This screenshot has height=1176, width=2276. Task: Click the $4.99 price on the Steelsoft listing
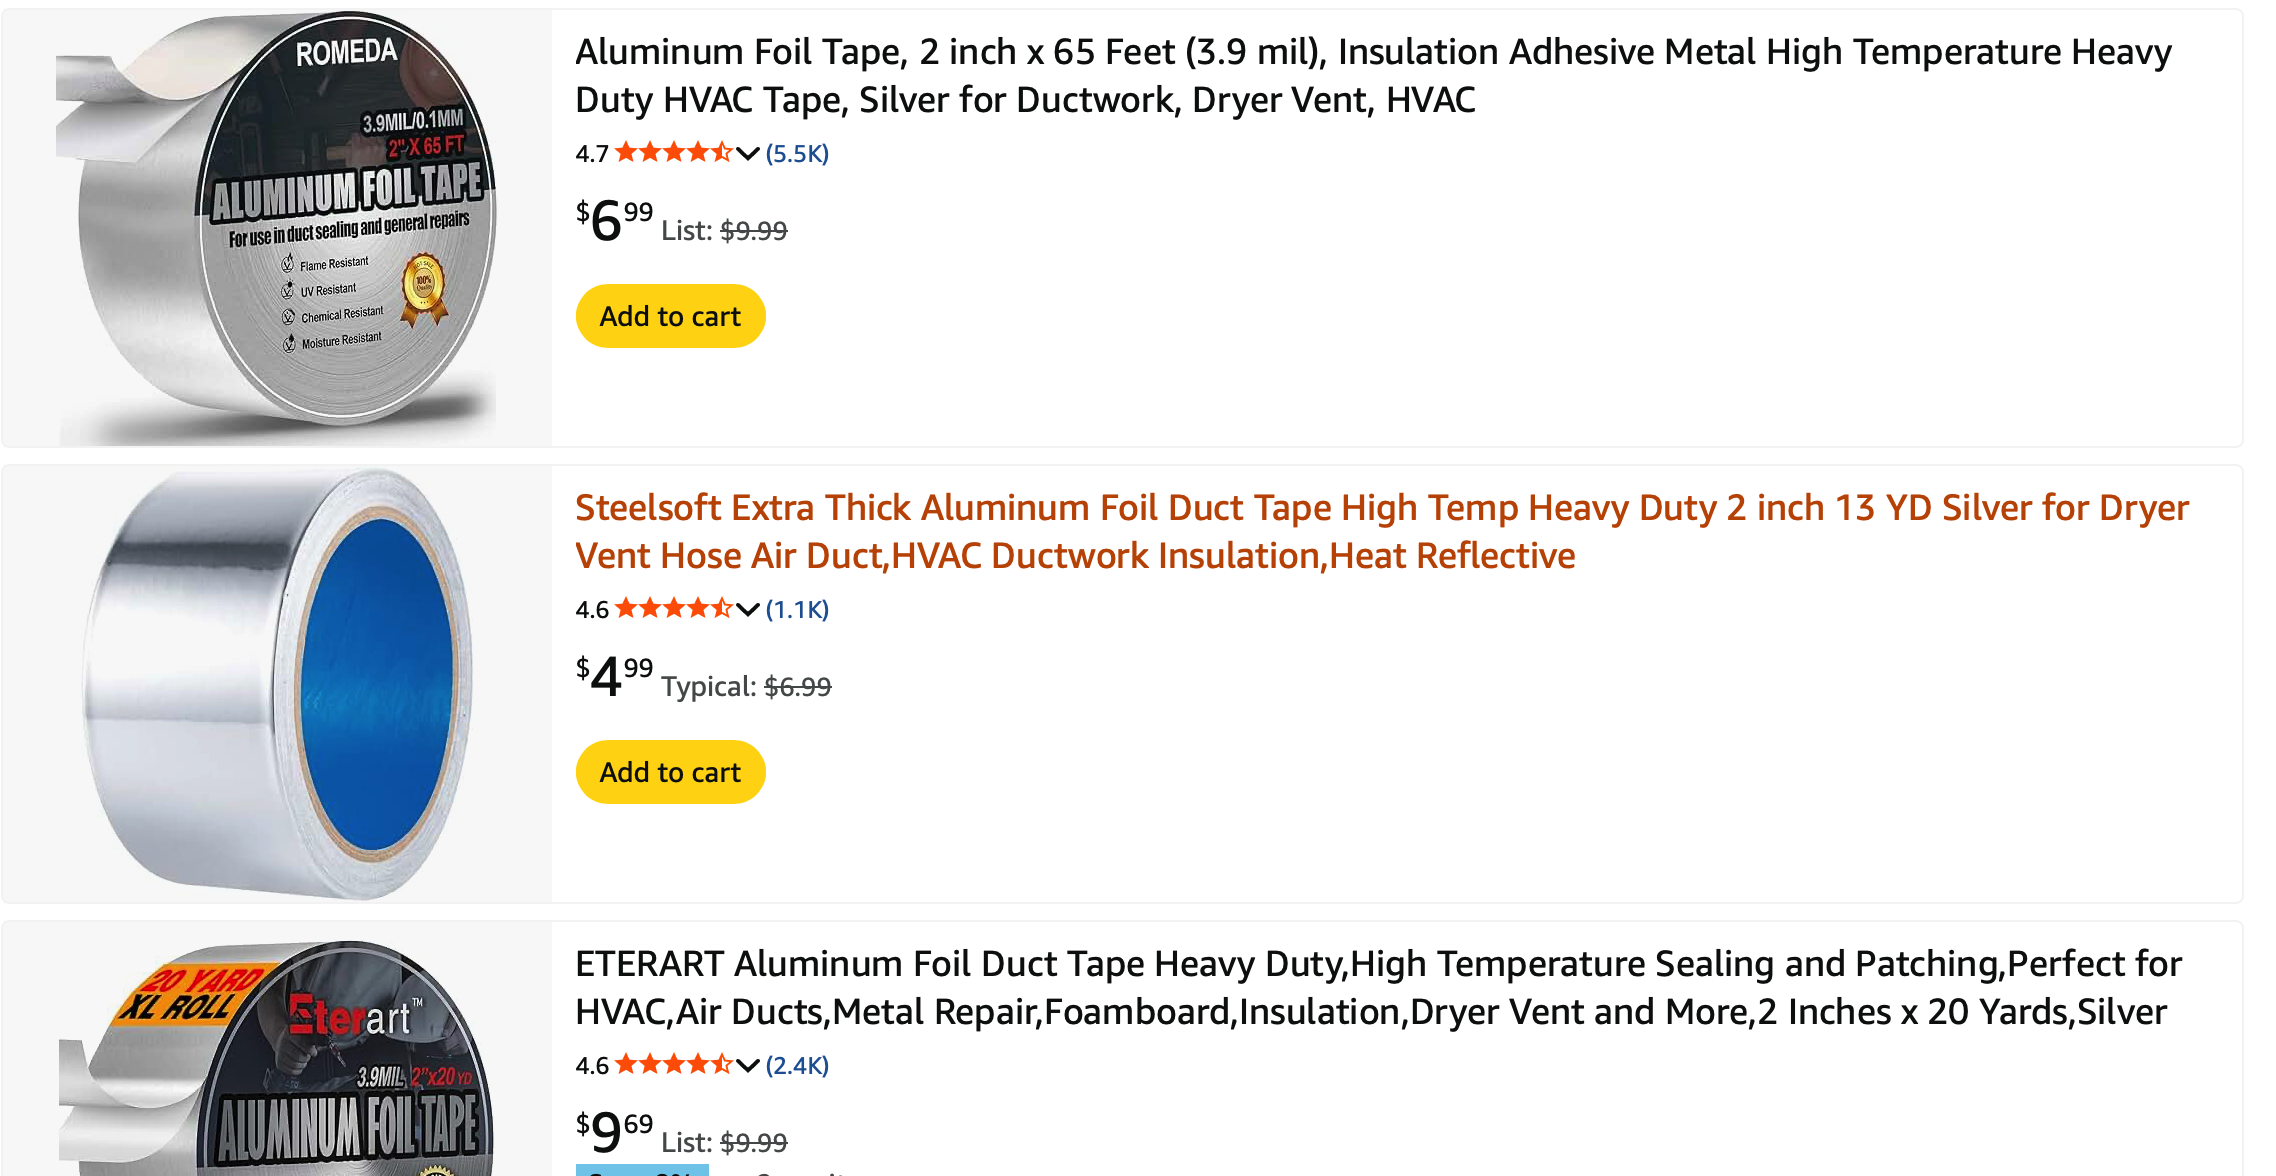pyautogui.click(x=614, y=677)
